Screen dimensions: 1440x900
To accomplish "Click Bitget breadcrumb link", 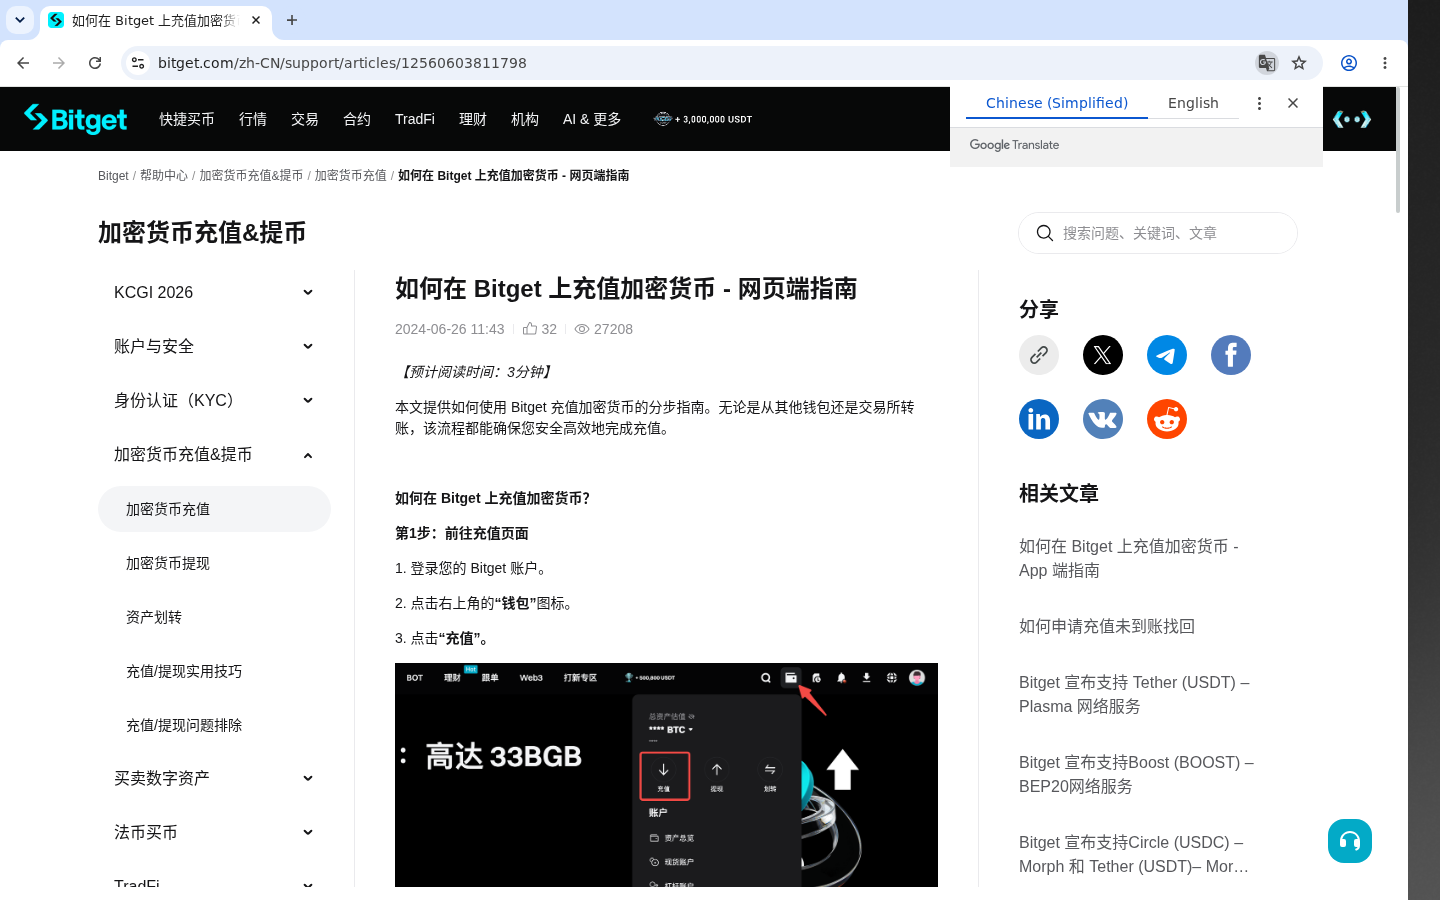I will [113, 175].
